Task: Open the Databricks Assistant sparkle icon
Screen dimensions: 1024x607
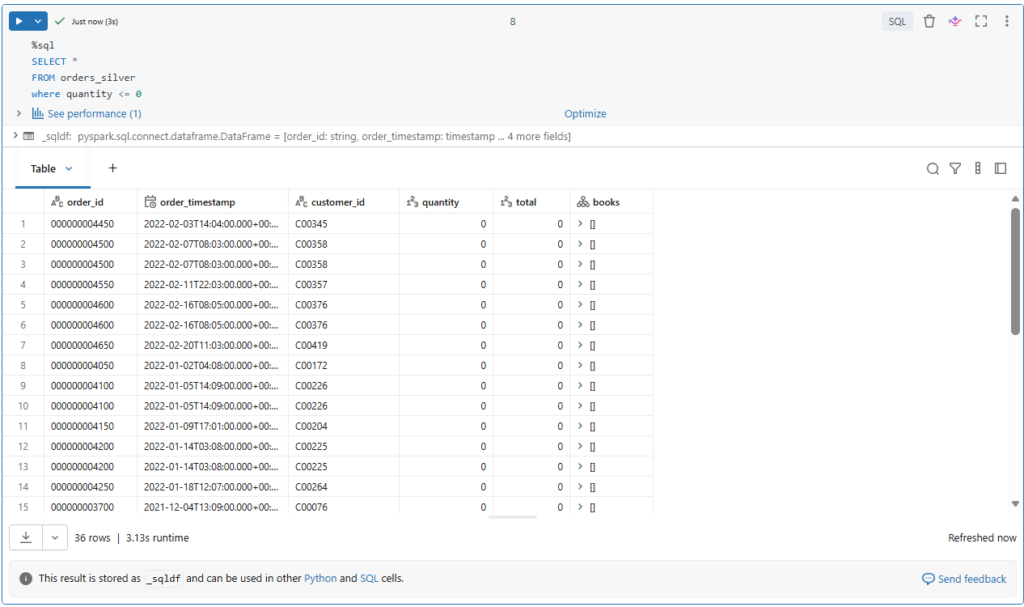Action: (x=955, y=21)
